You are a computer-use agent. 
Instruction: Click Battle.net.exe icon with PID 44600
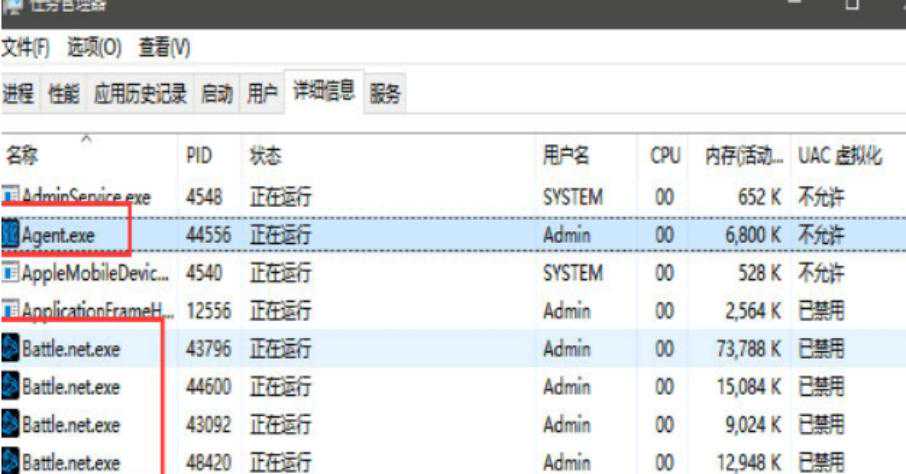click(x=11, y=387)
